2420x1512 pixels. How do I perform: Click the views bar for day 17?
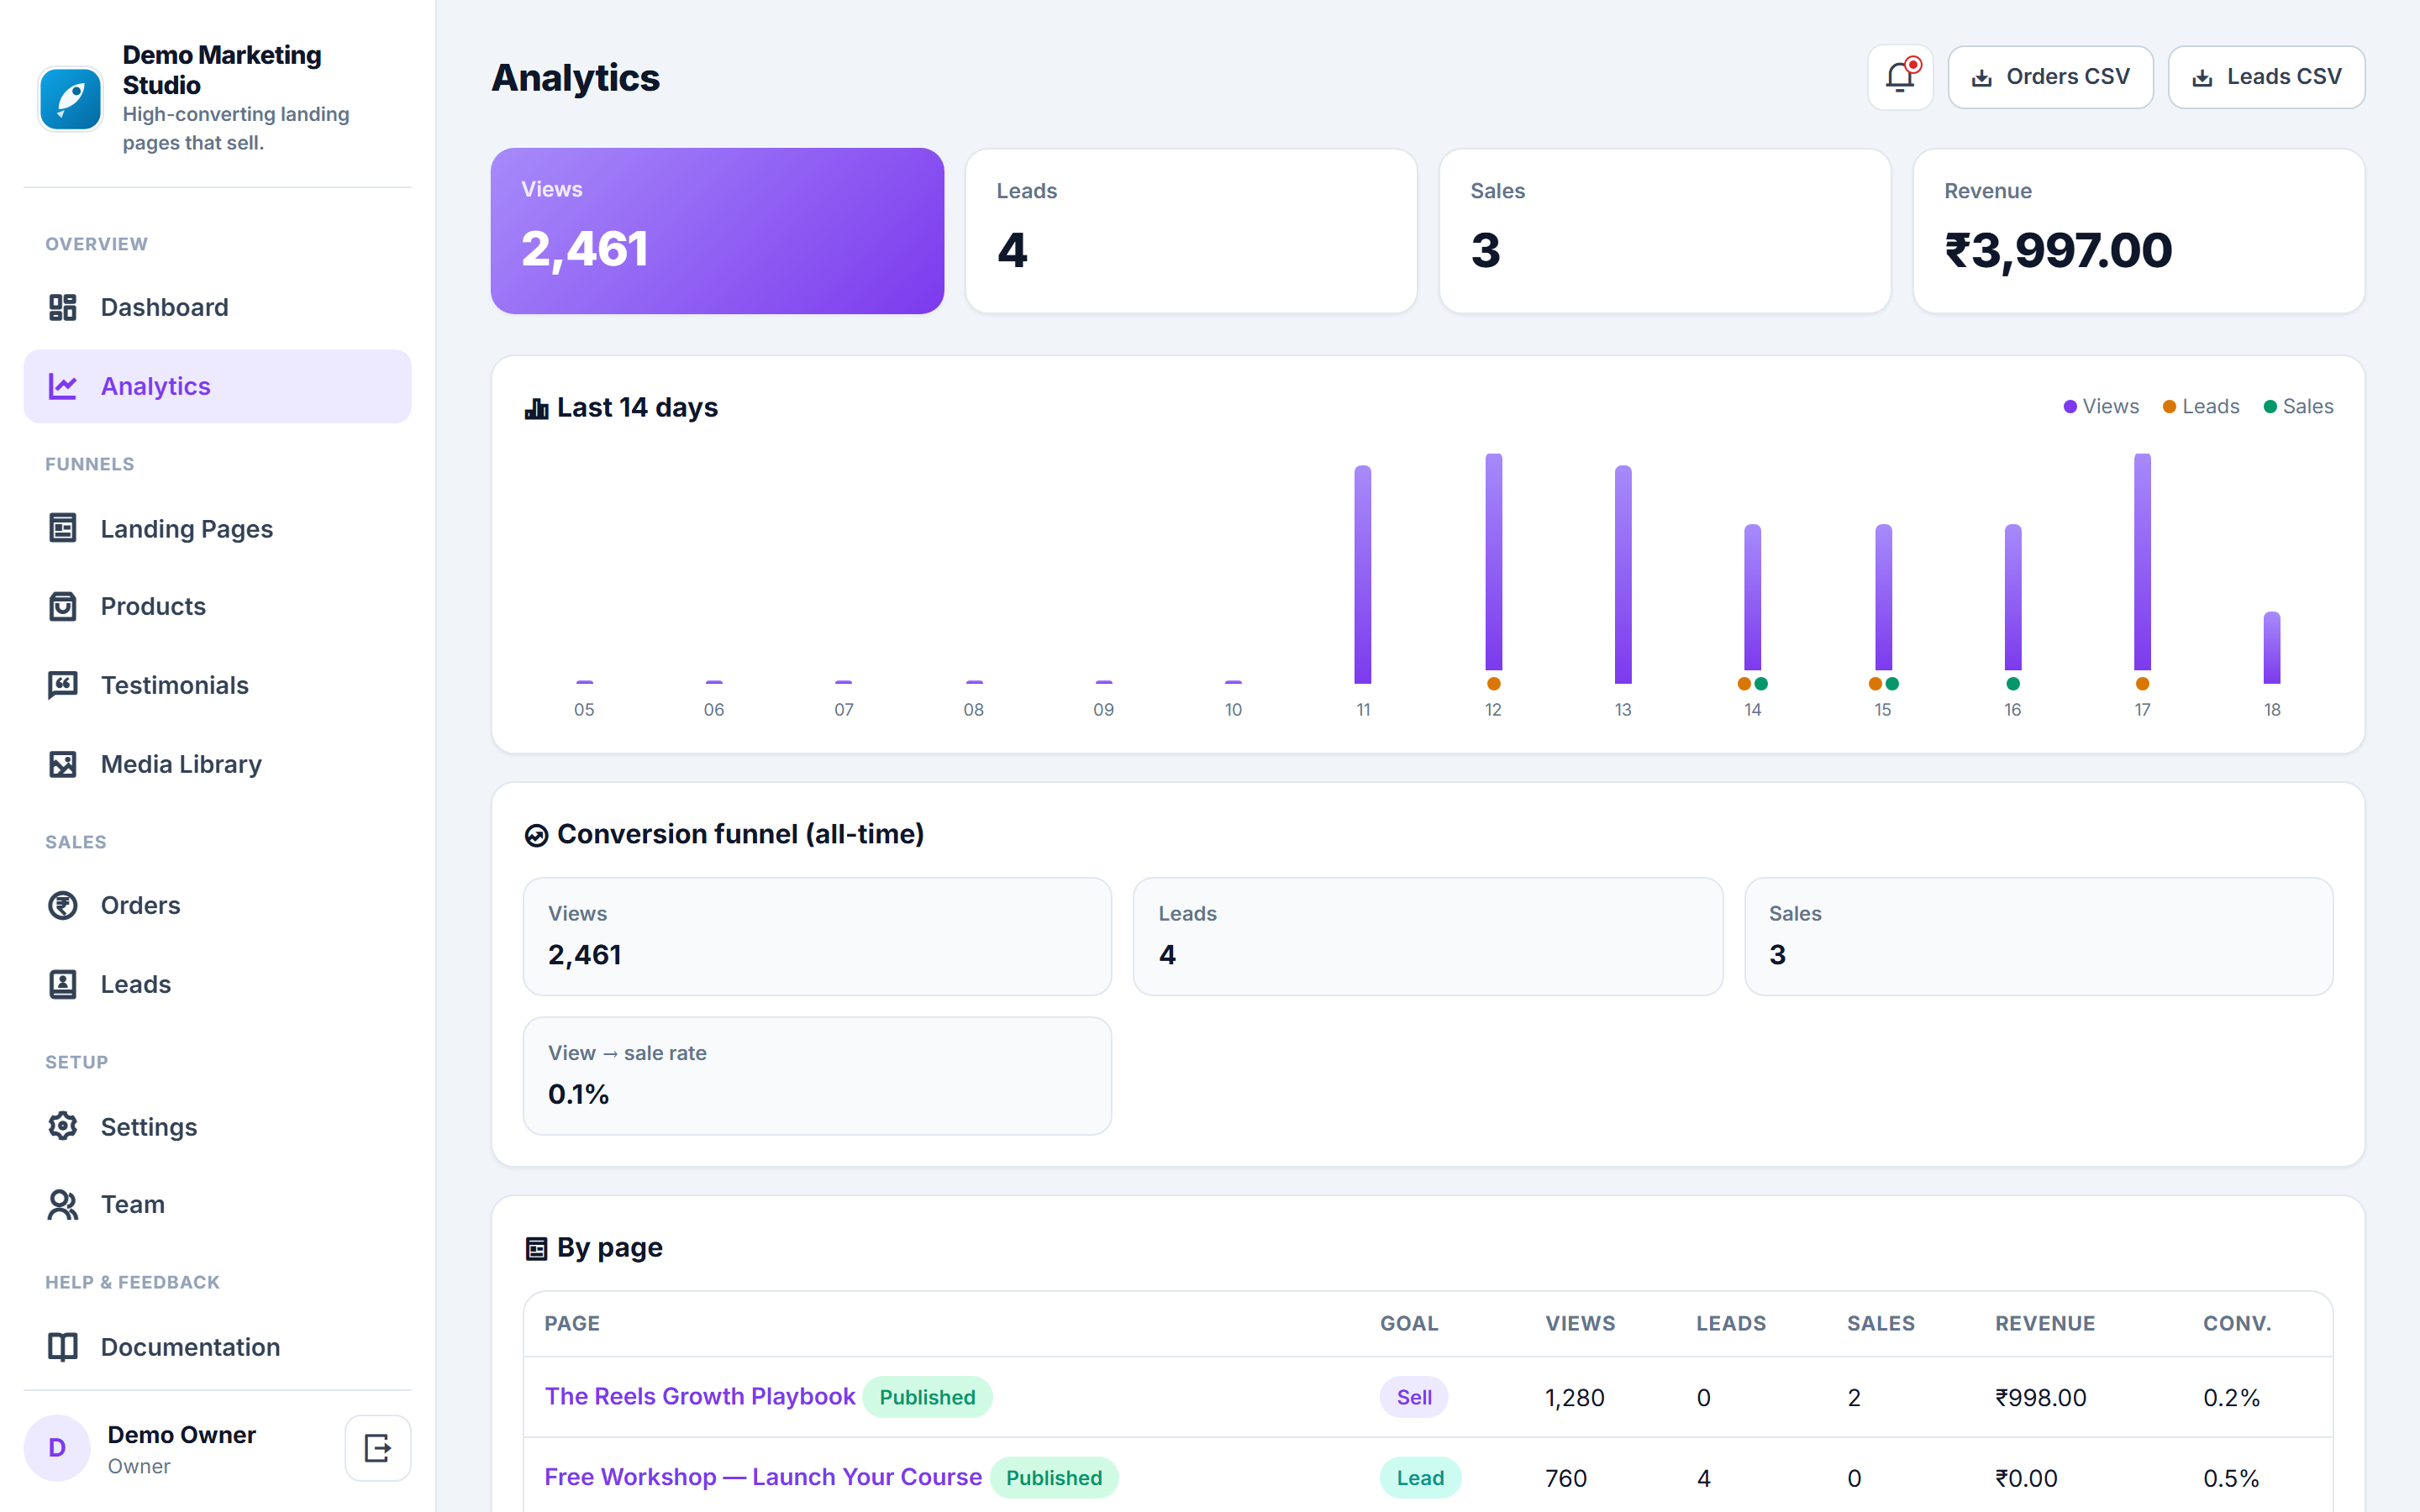[x=2142, y=562]
